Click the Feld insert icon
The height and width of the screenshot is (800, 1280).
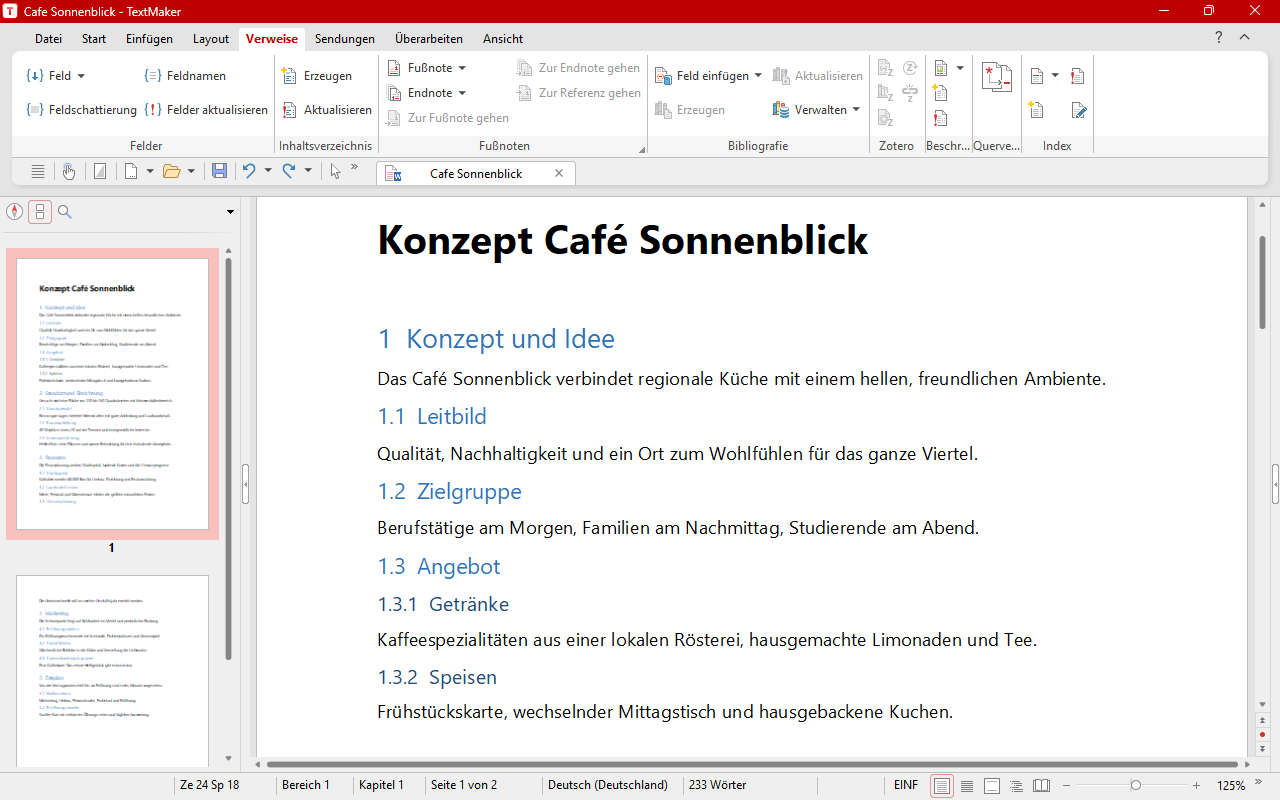coord(35,76)
